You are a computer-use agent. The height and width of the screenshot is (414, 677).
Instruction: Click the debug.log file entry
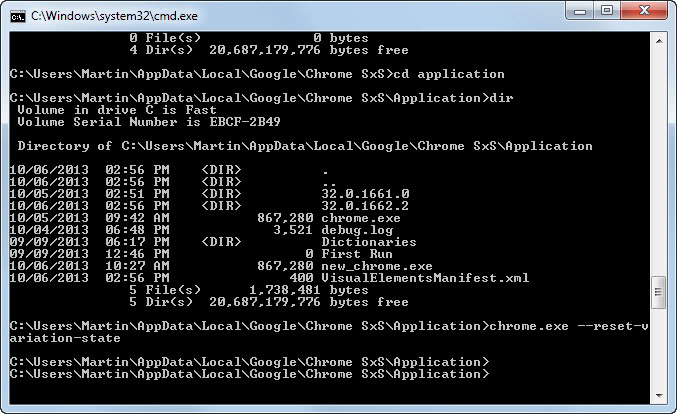[x=357, y=230]
